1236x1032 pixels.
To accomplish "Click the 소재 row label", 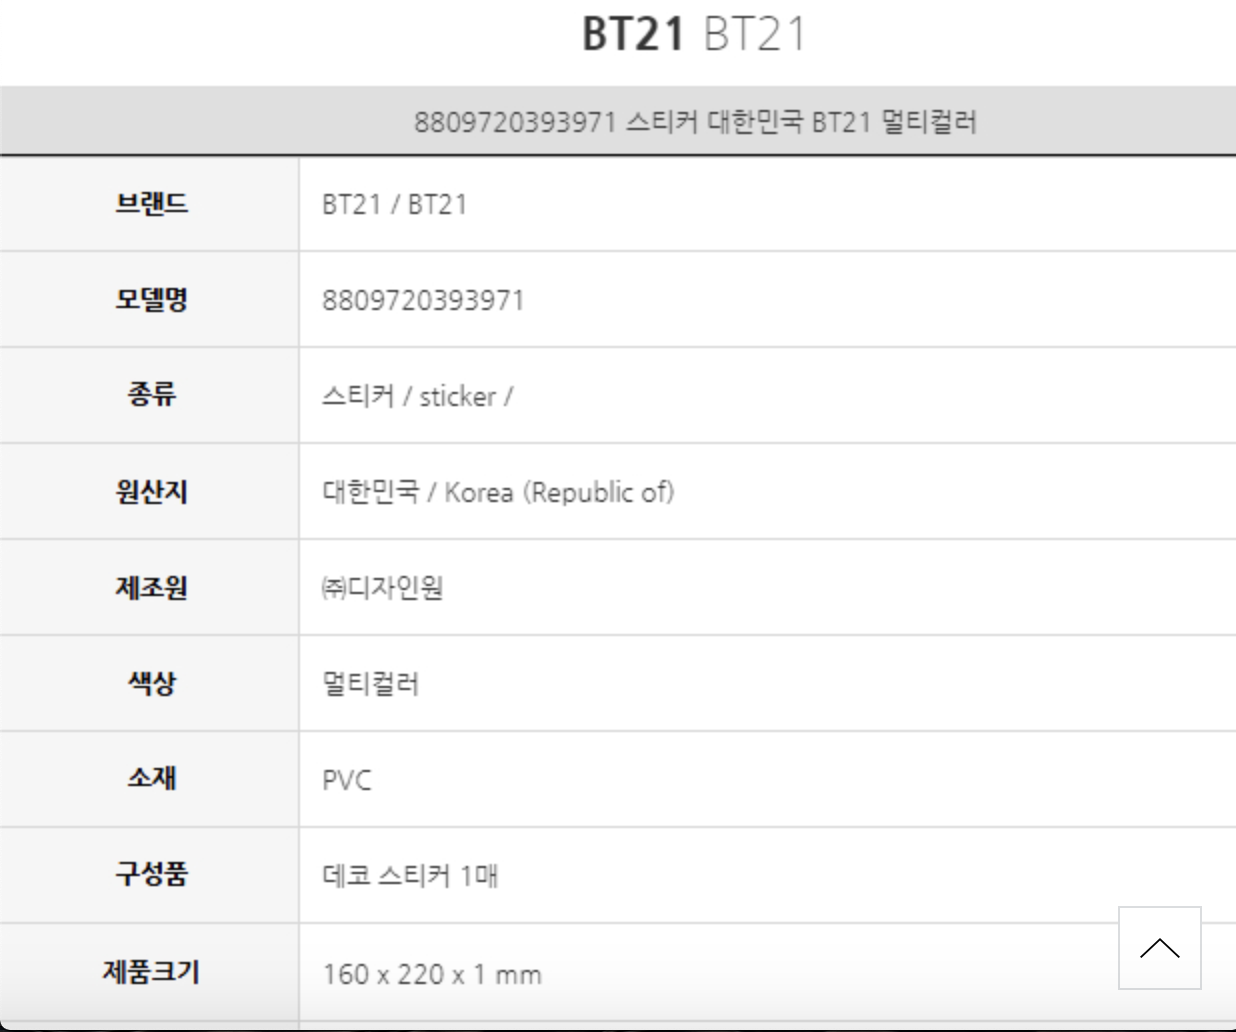I will pyautogui.click(x=151, y=778).
